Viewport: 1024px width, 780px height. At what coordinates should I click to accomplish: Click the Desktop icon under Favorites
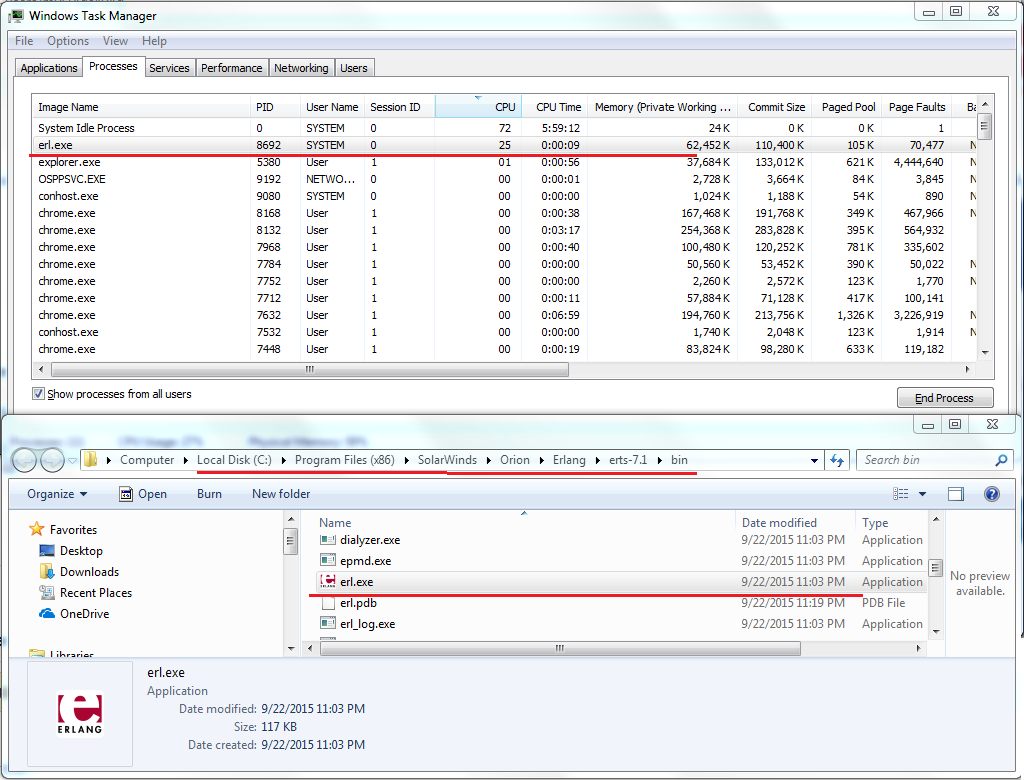click(x=46, y=550)
